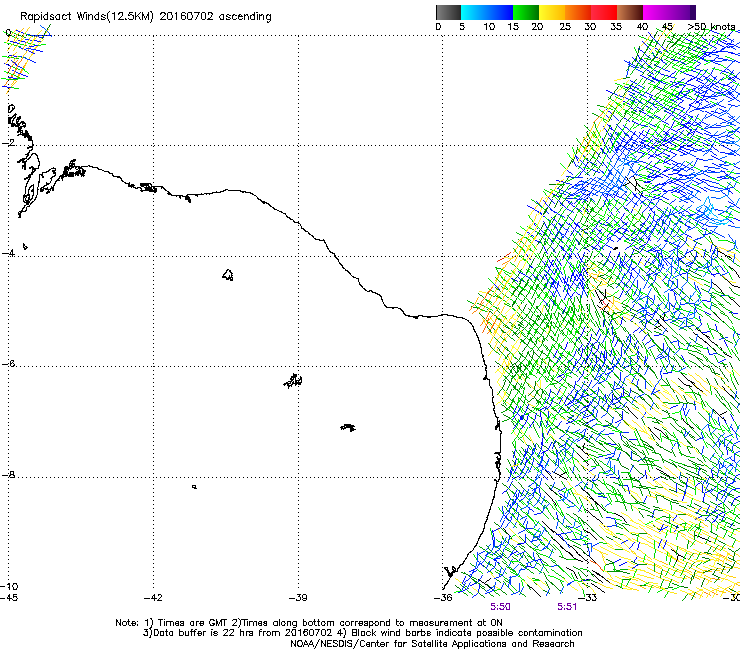This screenshot has width=740, height=650.
Task: Click the island outline on the -39 longitude line
Action: 294,380
